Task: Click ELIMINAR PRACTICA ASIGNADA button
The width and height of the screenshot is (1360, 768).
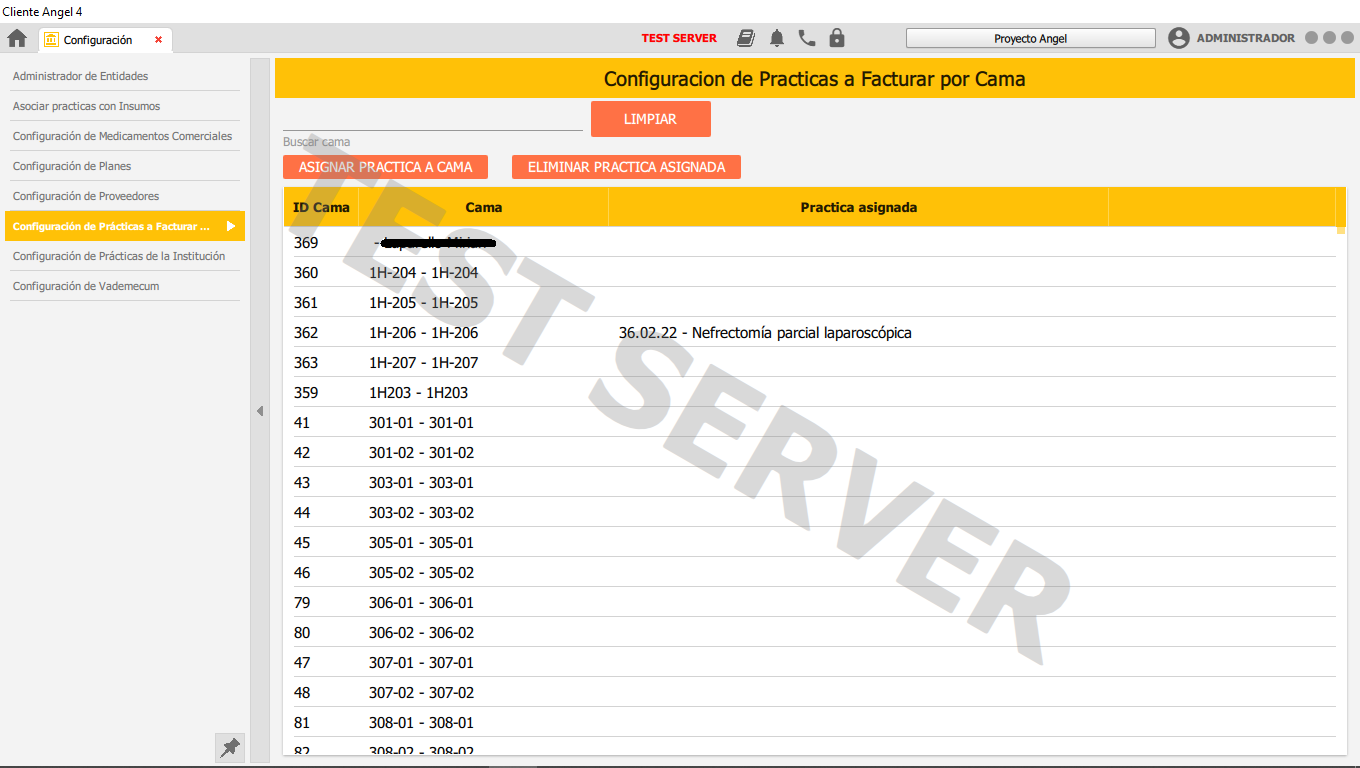Action: coord(626,167)
